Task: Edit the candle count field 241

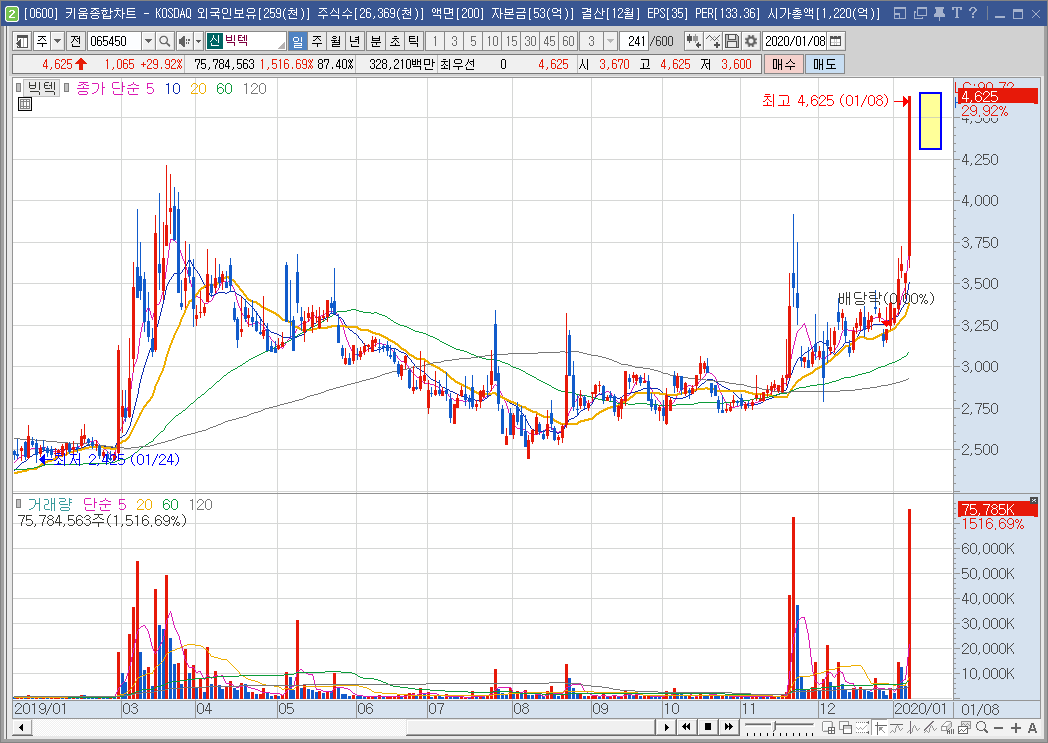Action: (x=634, y=41)
